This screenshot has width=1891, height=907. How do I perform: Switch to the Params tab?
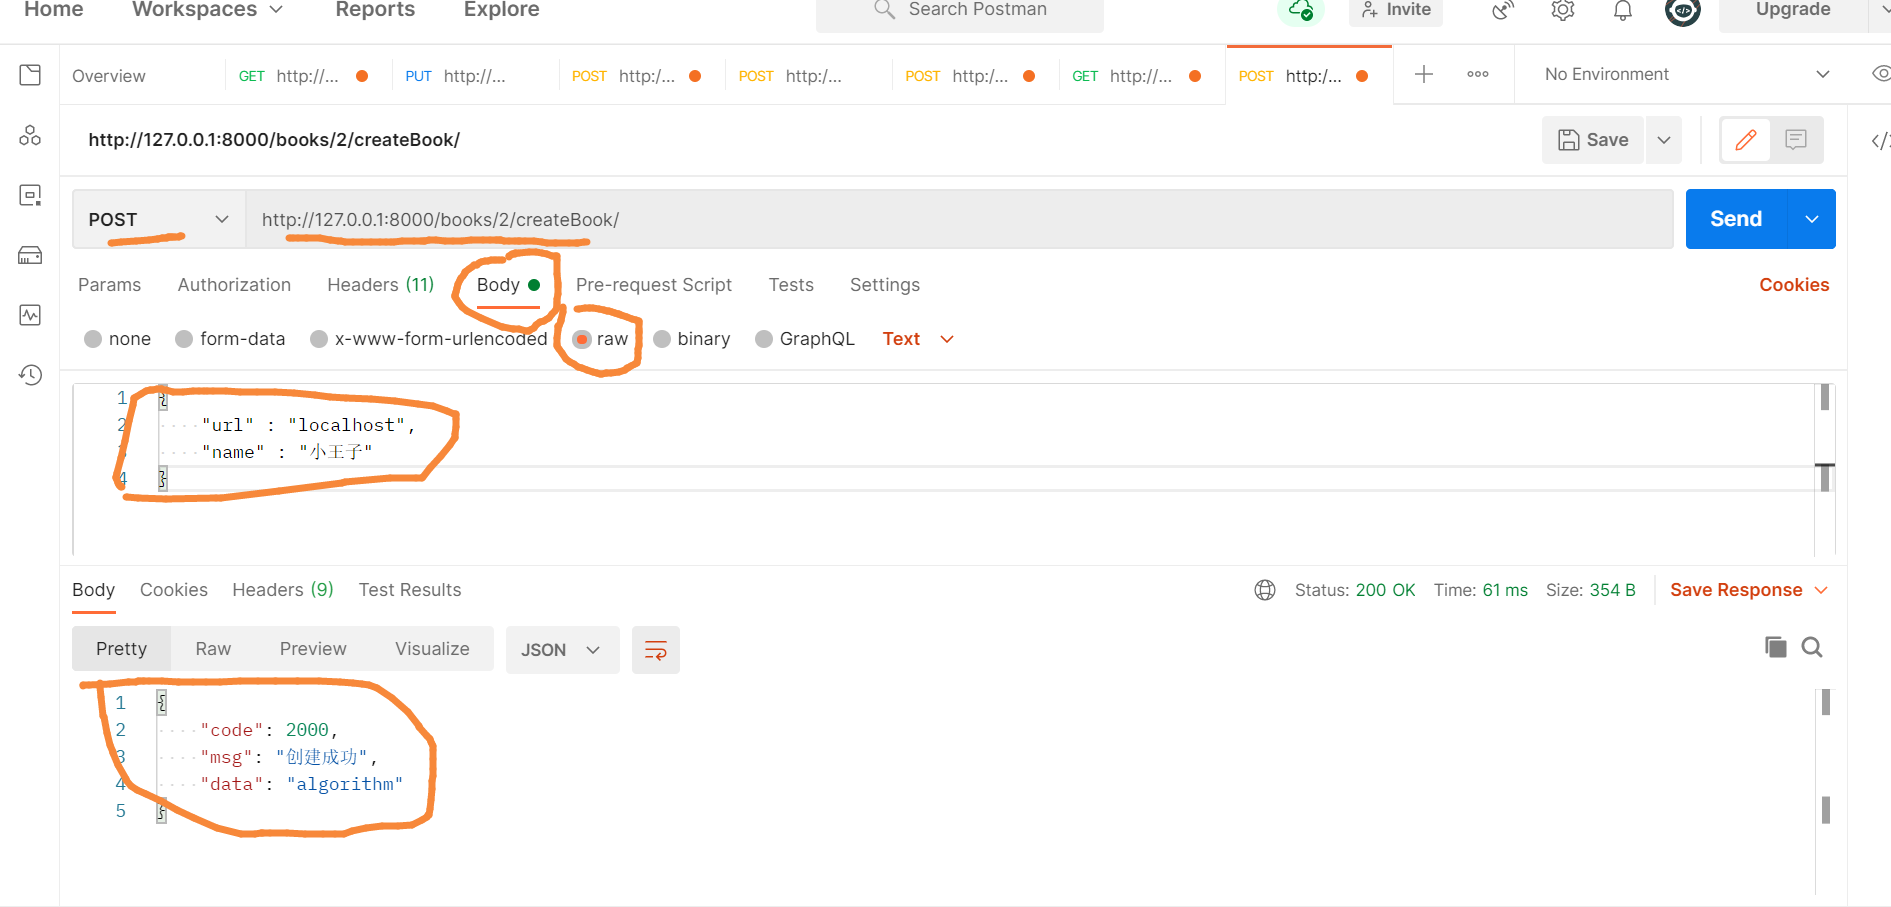pyautogui.click(x=110, y=285)
